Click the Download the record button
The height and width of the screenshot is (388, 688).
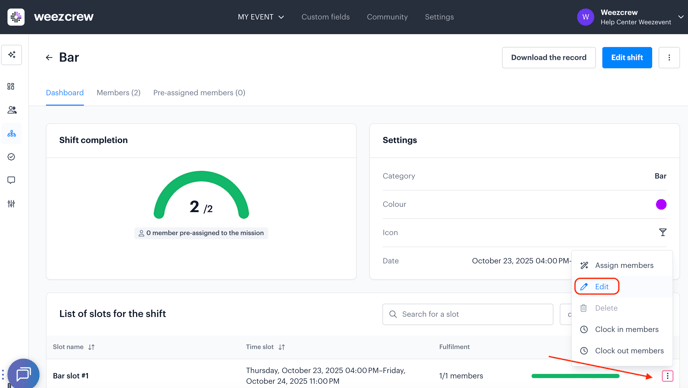coord(548,57)
